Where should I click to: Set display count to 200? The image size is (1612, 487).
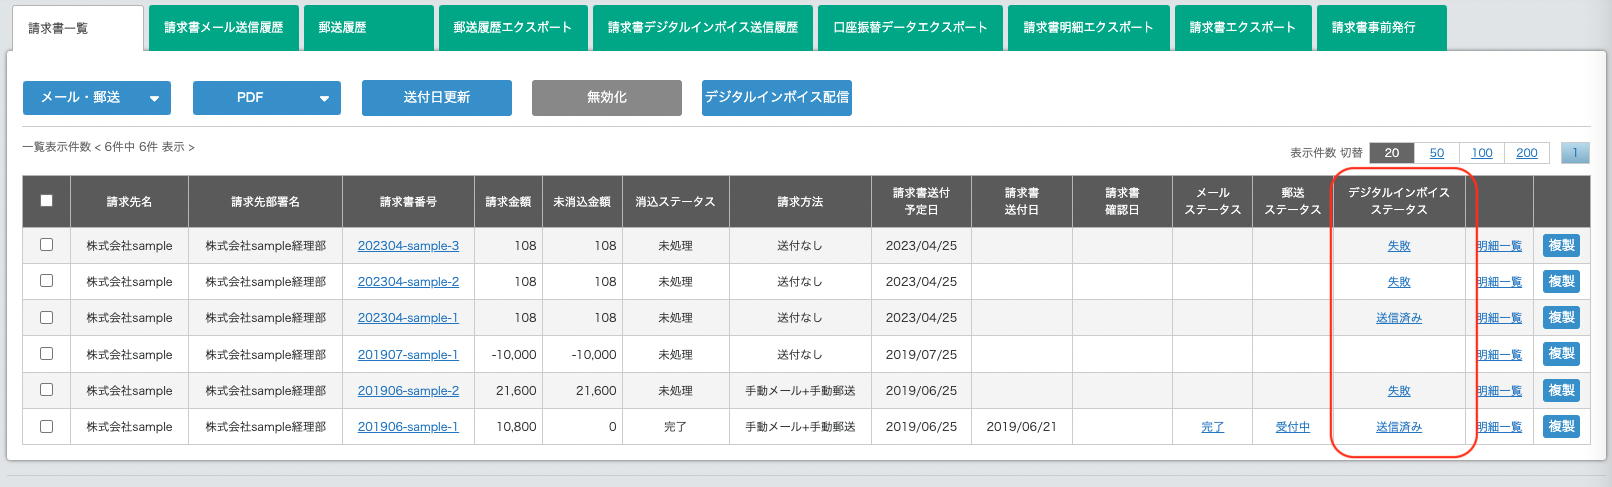point(1527,153)
